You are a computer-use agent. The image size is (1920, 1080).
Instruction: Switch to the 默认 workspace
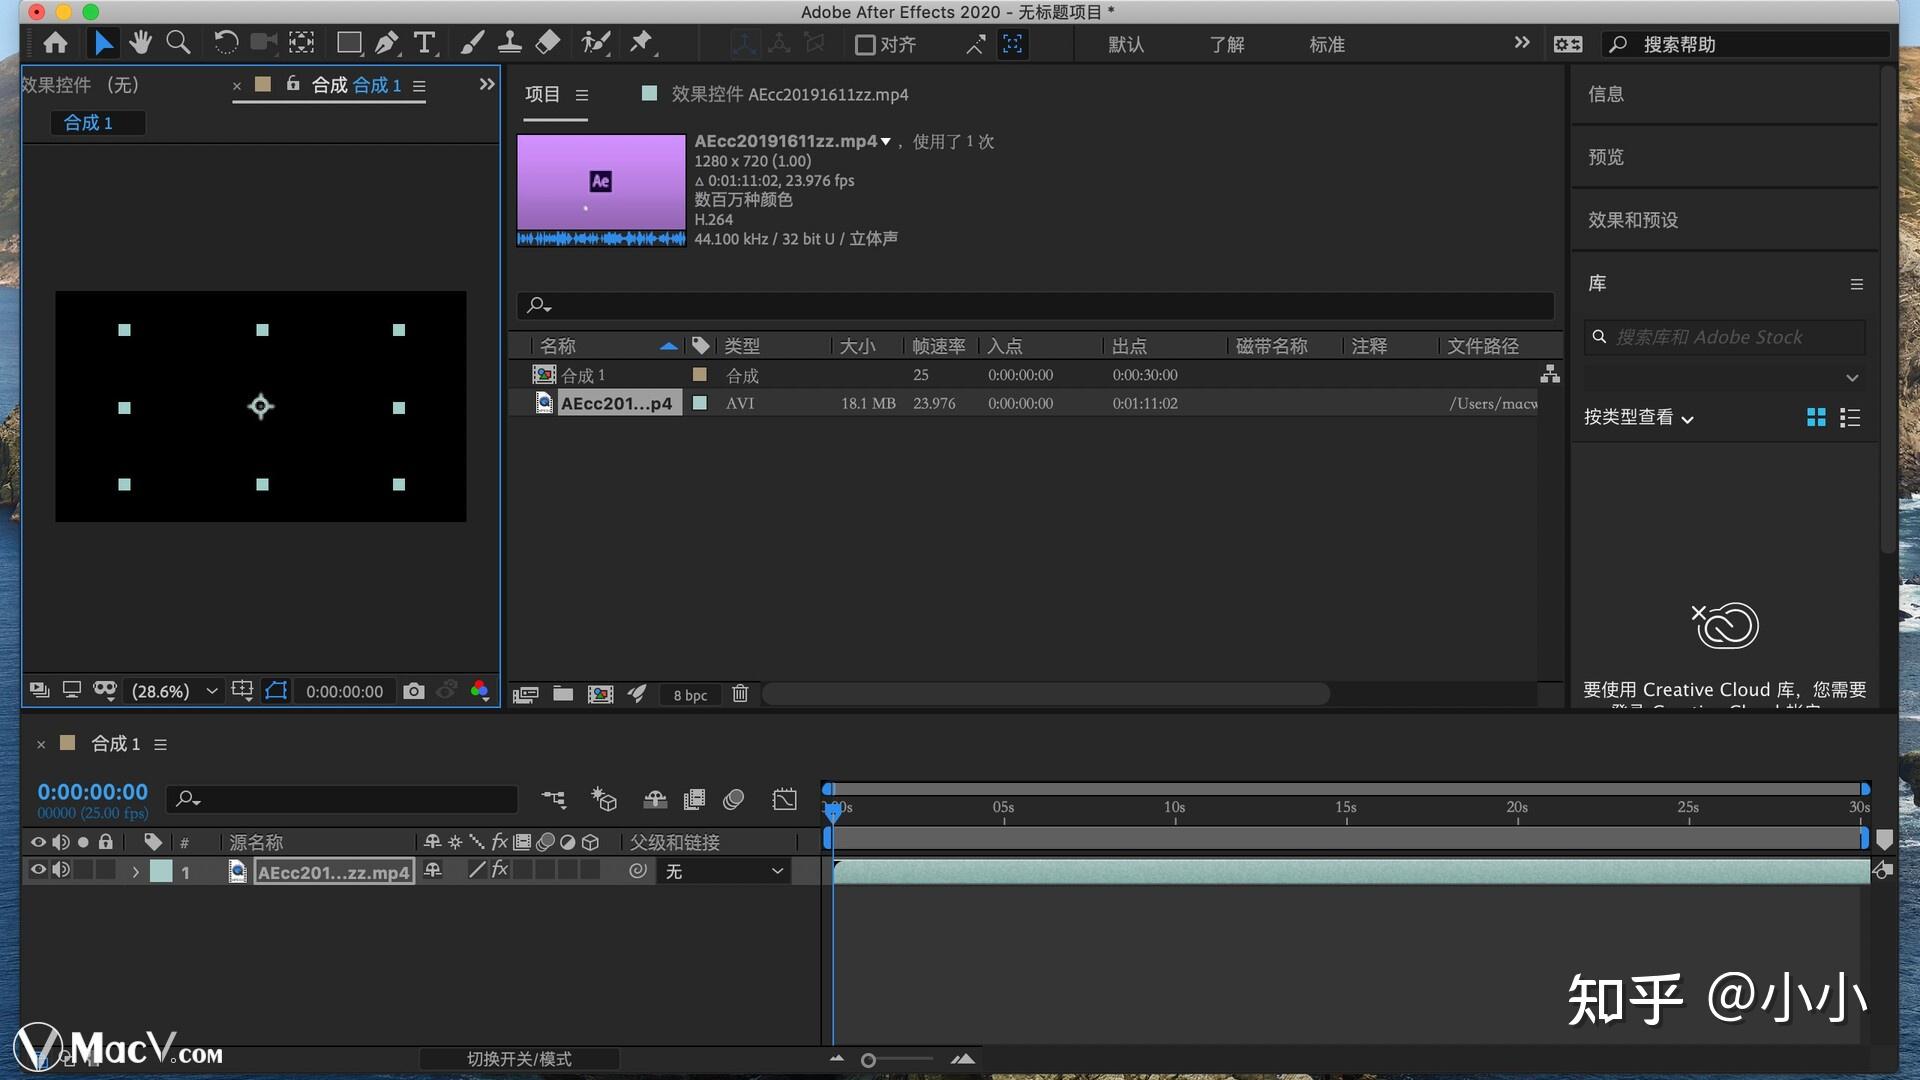(1126, 45)
